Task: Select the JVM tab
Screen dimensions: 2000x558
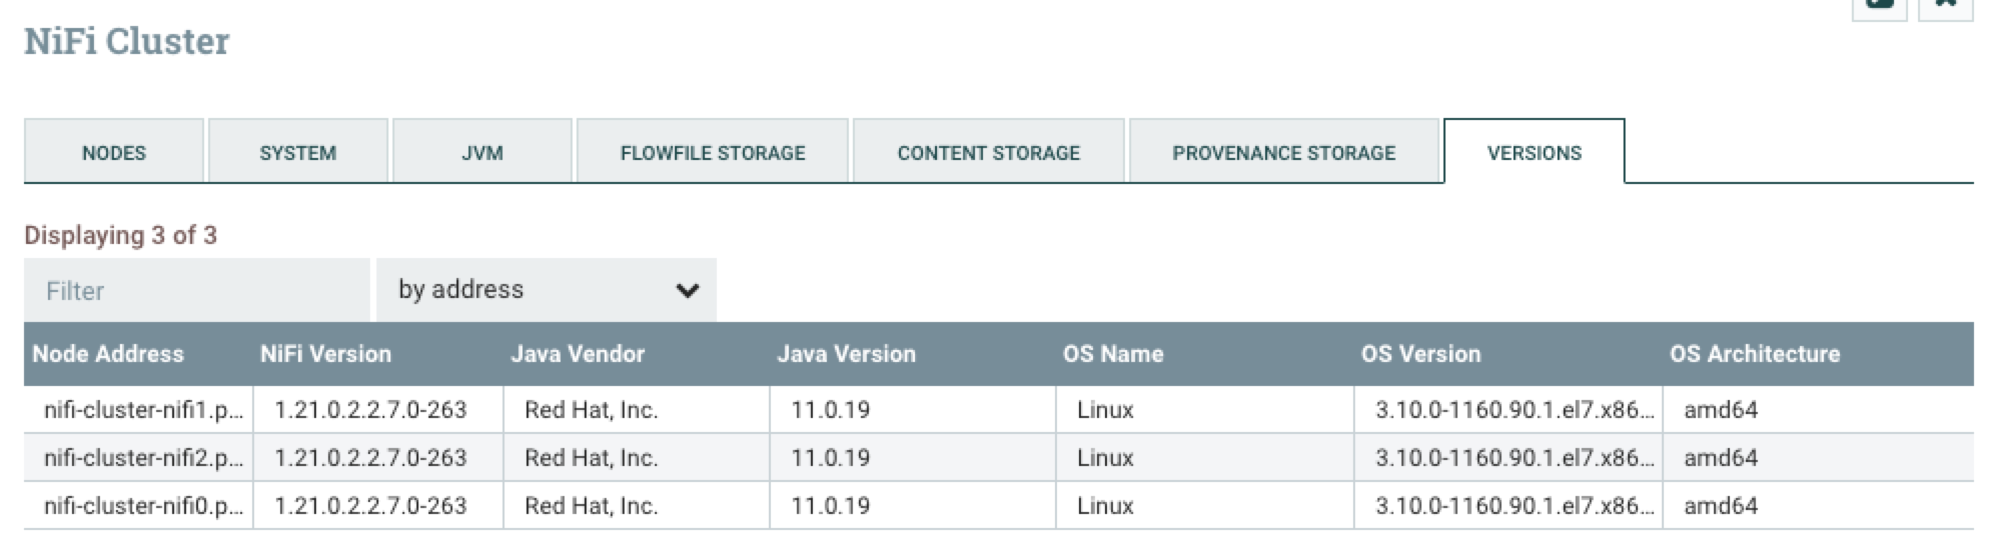Action: (x=482, y=153)
